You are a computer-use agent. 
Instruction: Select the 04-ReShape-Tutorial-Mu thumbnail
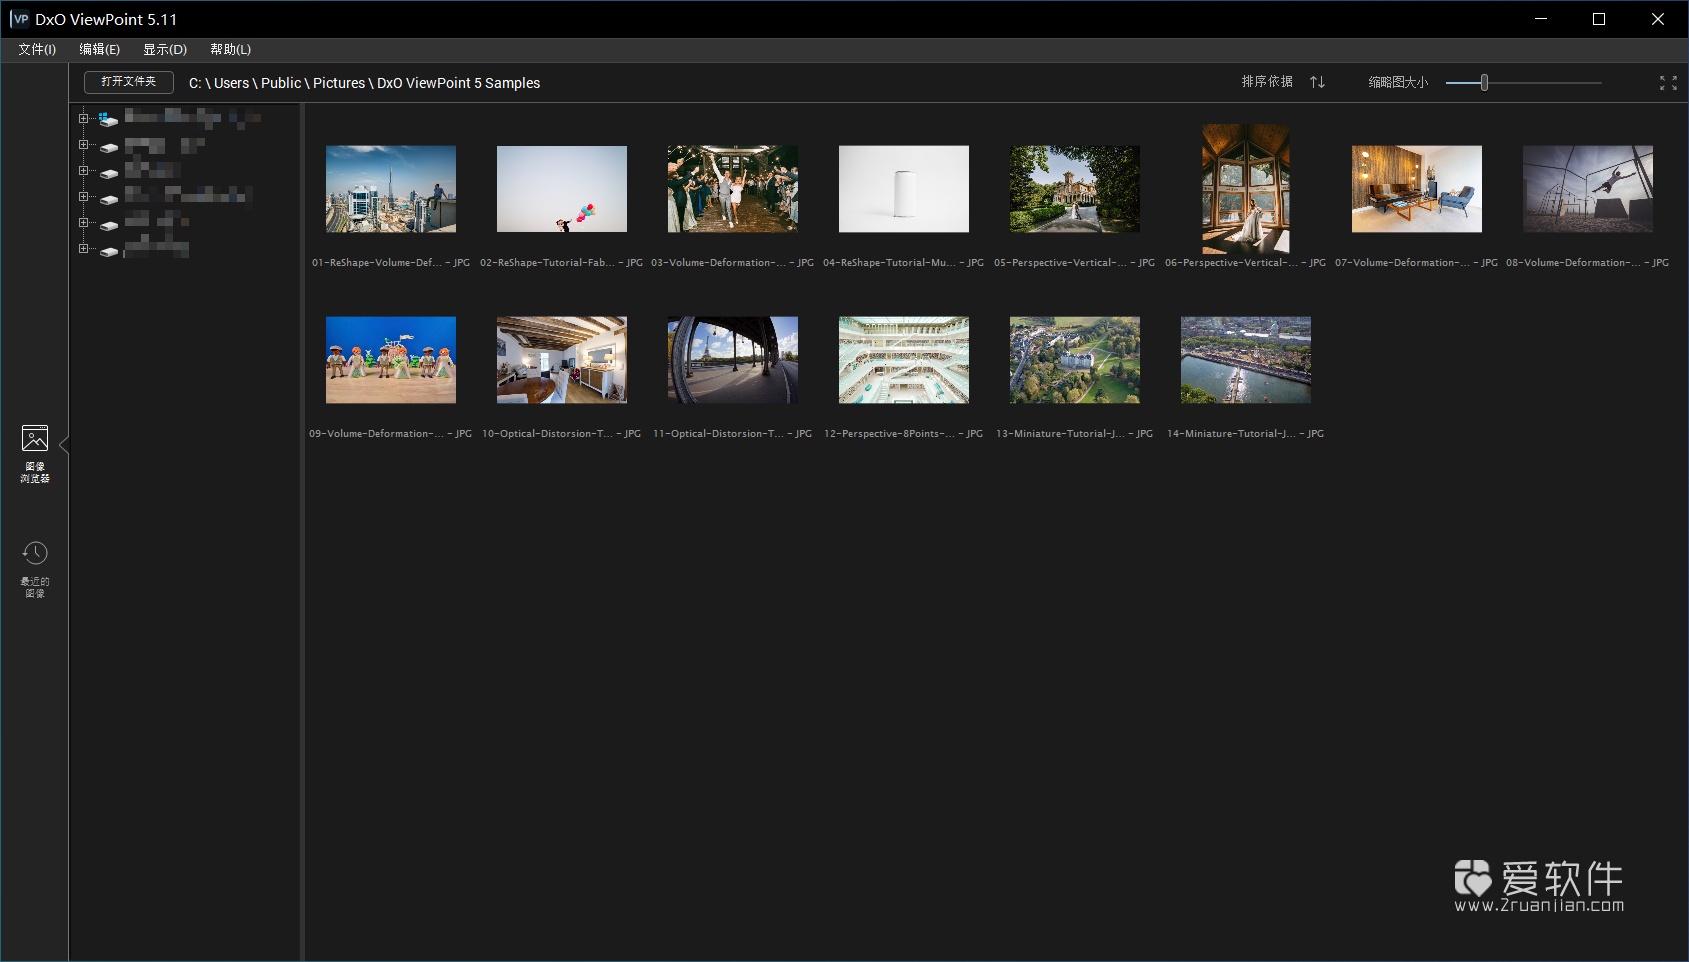(x=903, y=188)
